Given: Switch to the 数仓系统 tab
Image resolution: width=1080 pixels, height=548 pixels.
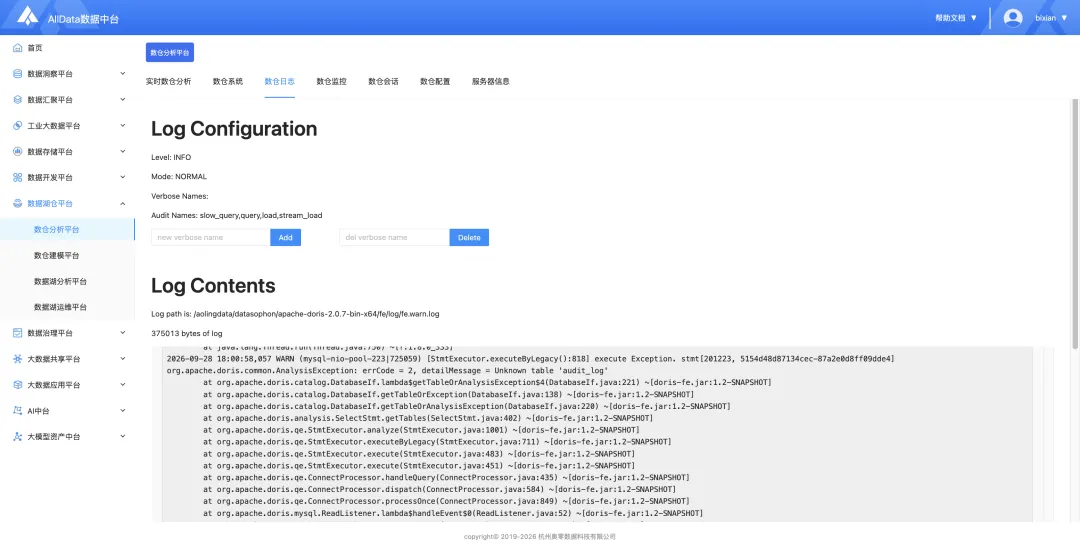Looking at the screenshot, I should pos(227,81).
